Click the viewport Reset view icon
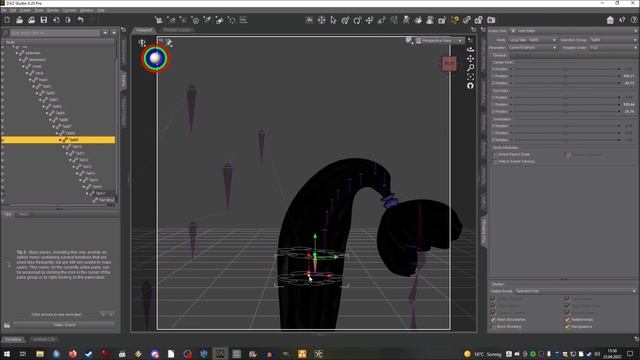The height and width of the screenshot is (360, 640). click(x=470, y=85)
